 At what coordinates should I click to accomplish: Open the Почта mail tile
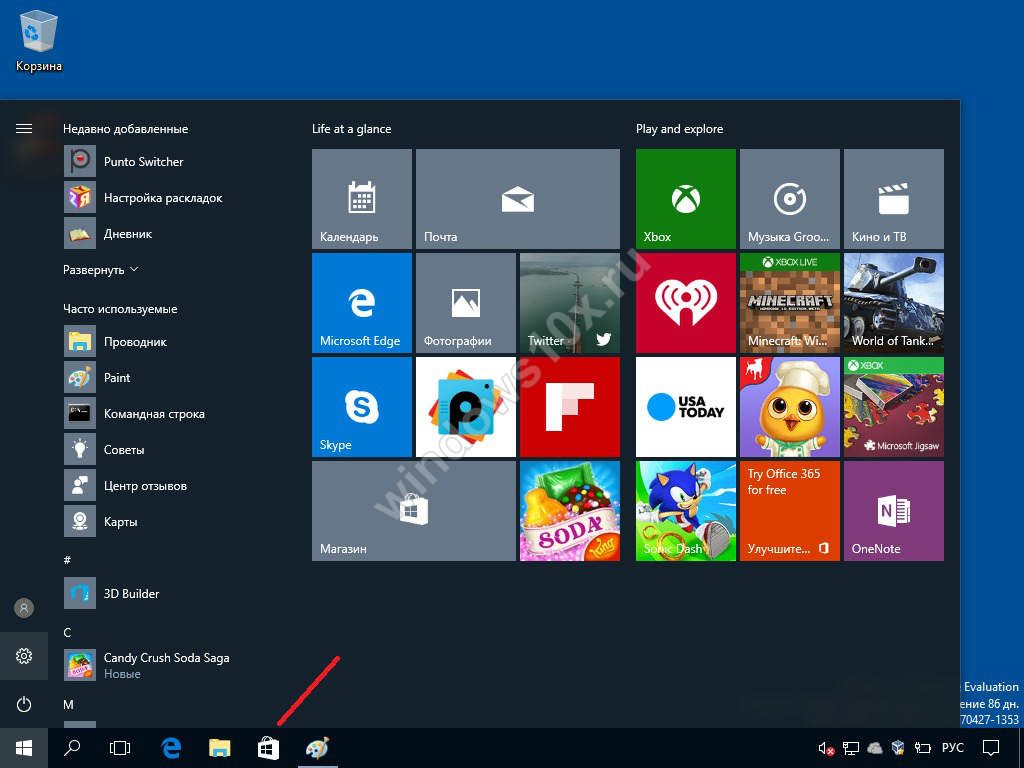517,198
